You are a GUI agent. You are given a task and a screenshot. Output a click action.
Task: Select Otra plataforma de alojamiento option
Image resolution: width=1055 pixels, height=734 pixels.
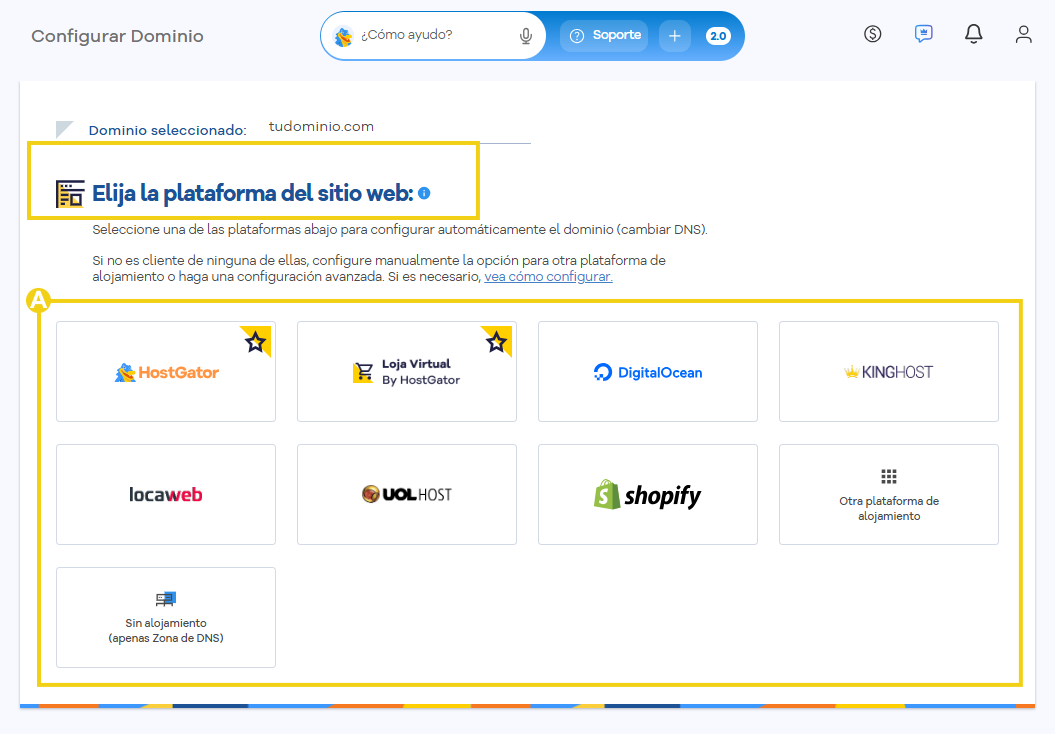[x=889, y=494]
